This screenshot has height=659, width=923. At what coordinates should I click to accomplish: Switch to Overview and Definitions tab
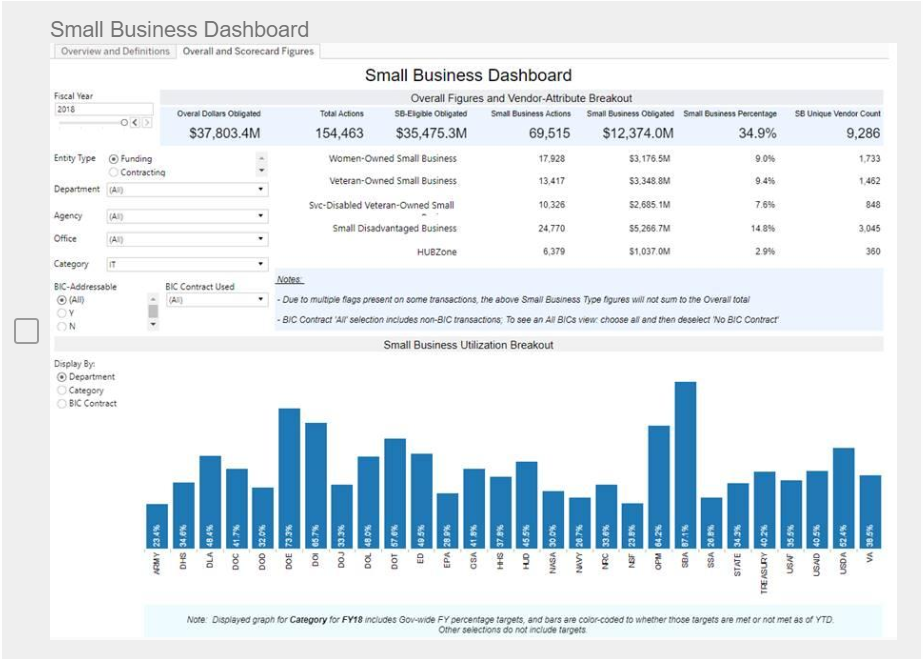coord(115,51)
